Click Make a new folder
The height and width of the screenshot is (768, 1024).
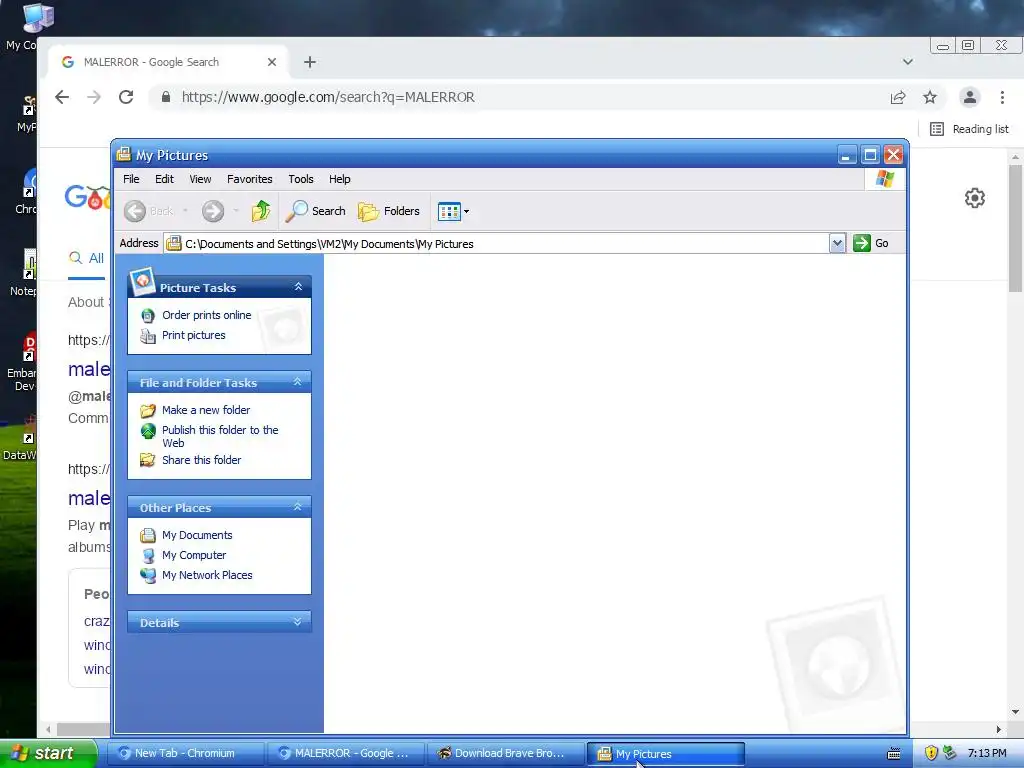click(206, 410)
